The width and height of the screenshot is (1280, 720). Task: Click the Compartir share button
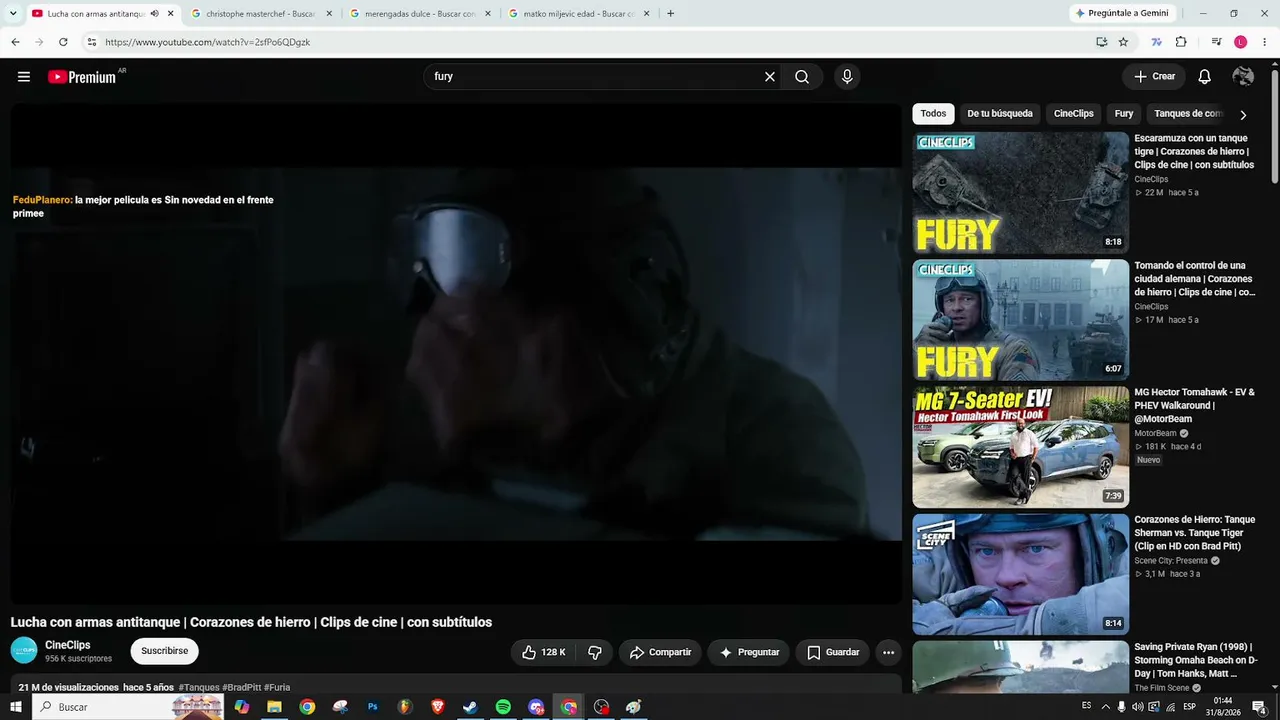tap(660, 652)
